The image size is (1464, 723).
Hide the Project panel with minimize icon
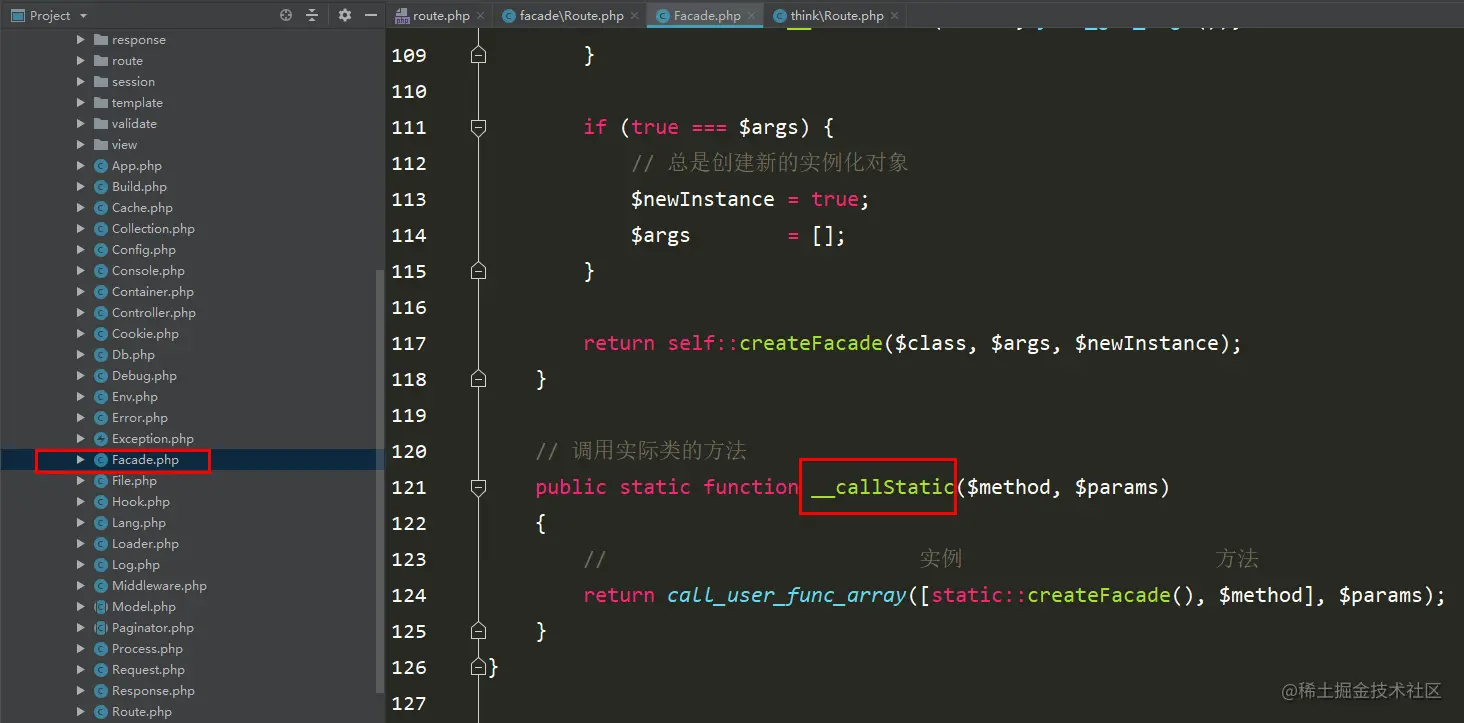click(x=371, y=15)
